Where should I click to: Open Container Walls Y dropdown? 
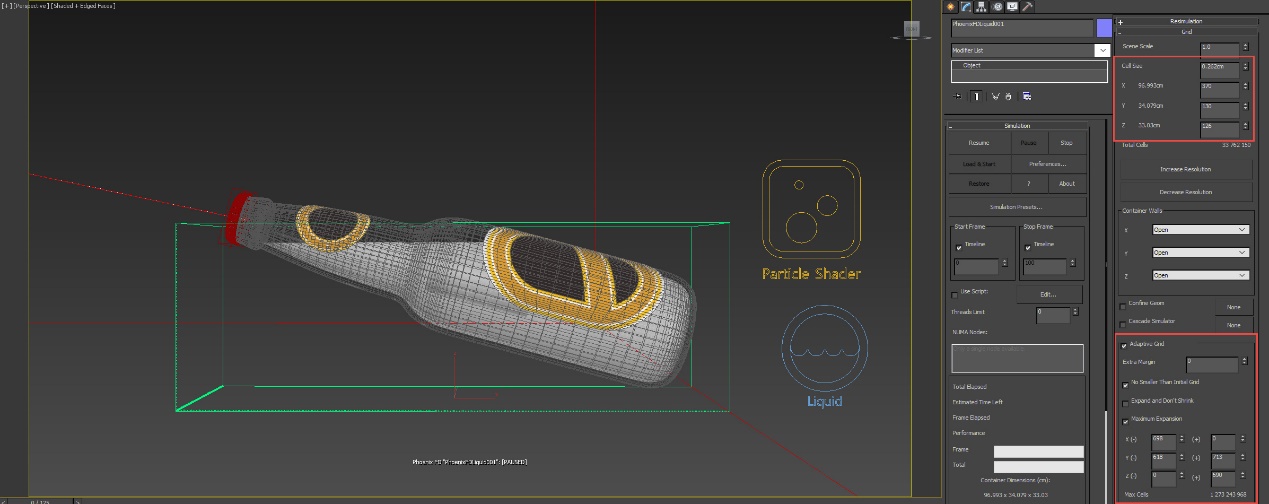click(x=1200, y=253)
